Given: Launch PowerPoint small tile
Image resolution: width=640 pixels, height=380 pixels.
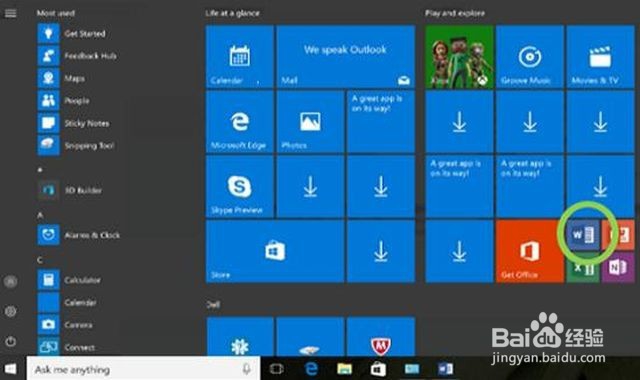Looking at the screenshot, I should pyautogui.click(x=618, y=235).
